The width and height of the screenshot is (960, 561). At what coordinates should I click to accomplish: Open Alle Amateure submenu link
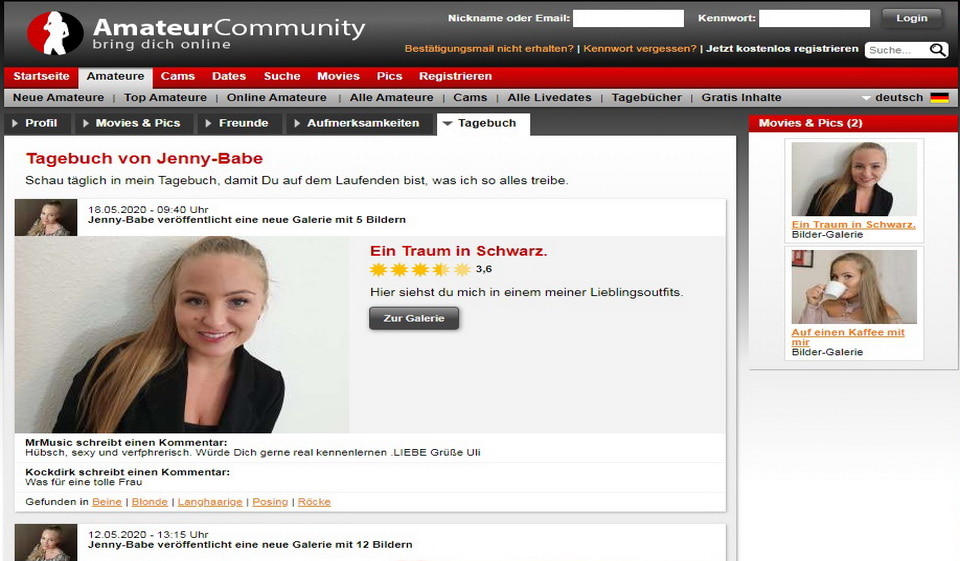pyautogui.click(x=391, y=97)
